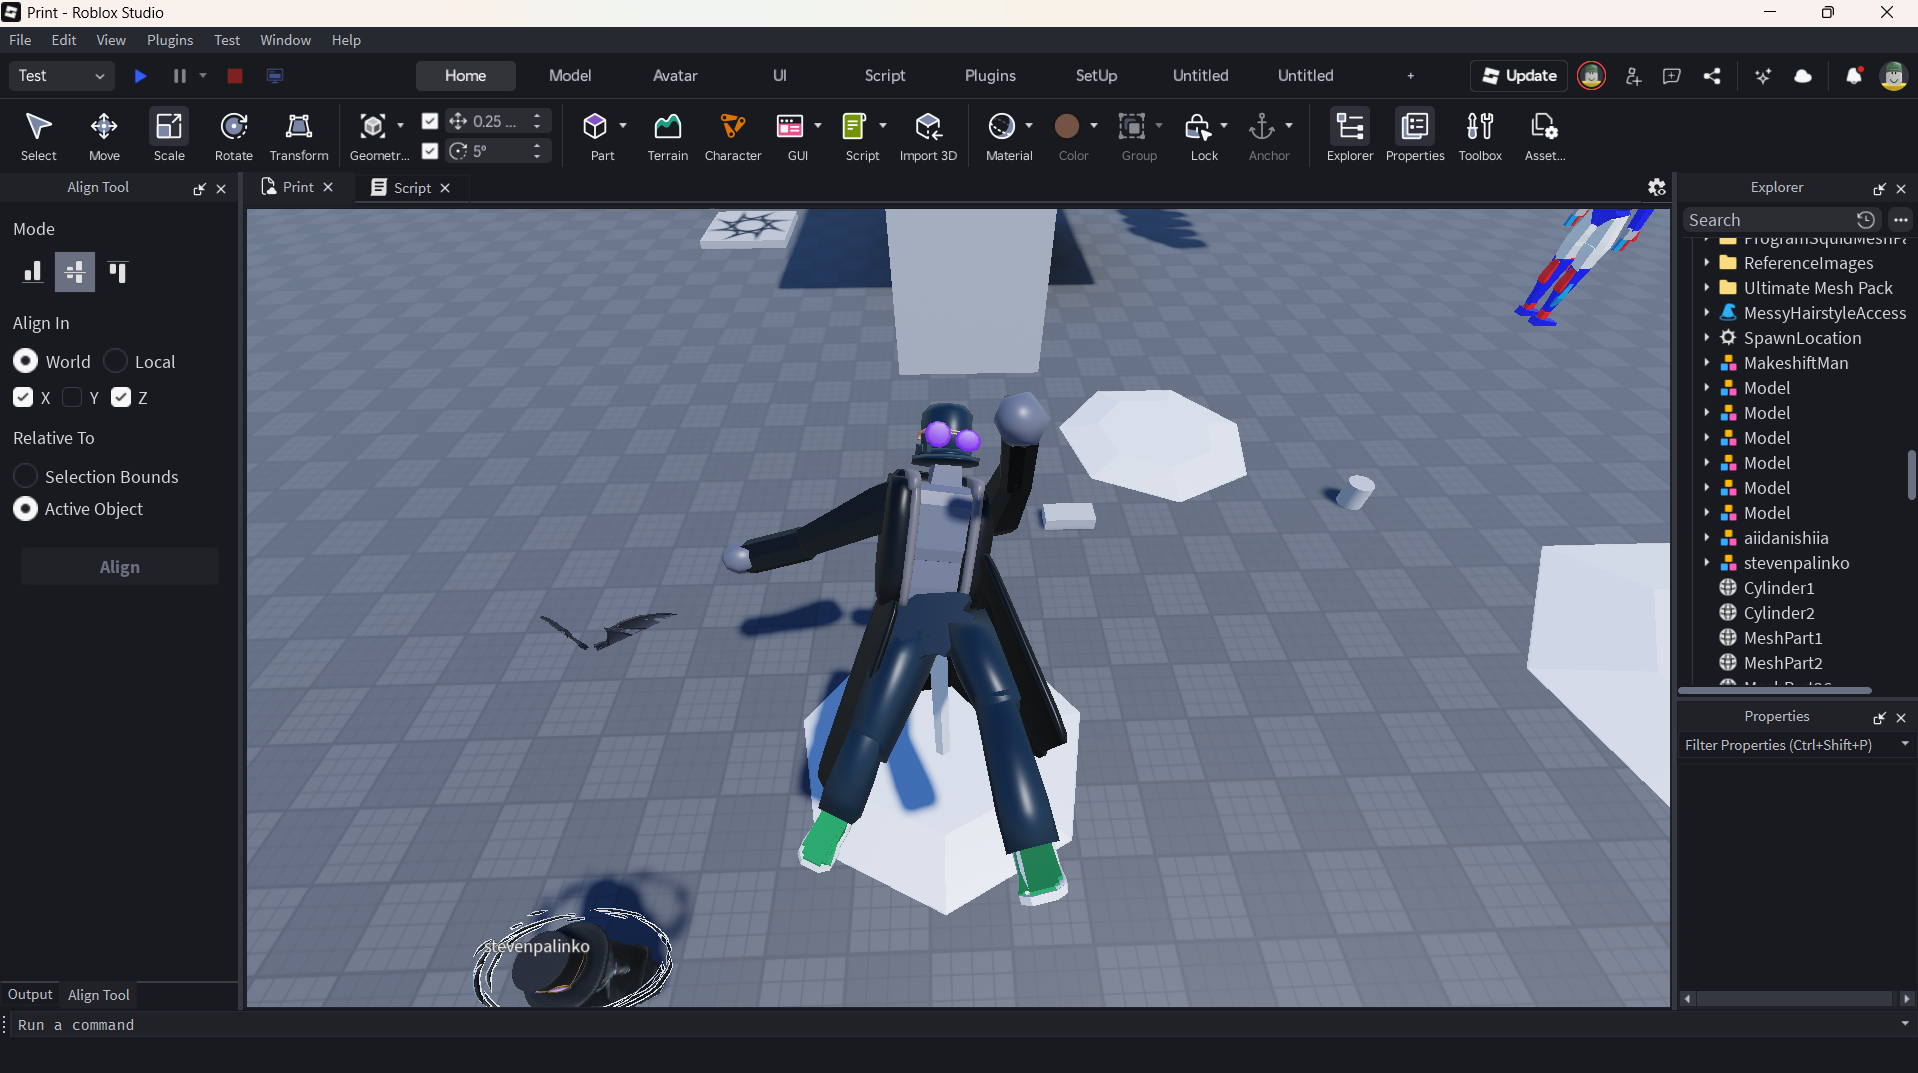This screenshot has width=1918, height=1073.
Task: Choose the Scale tool
Action: [169, 135]
